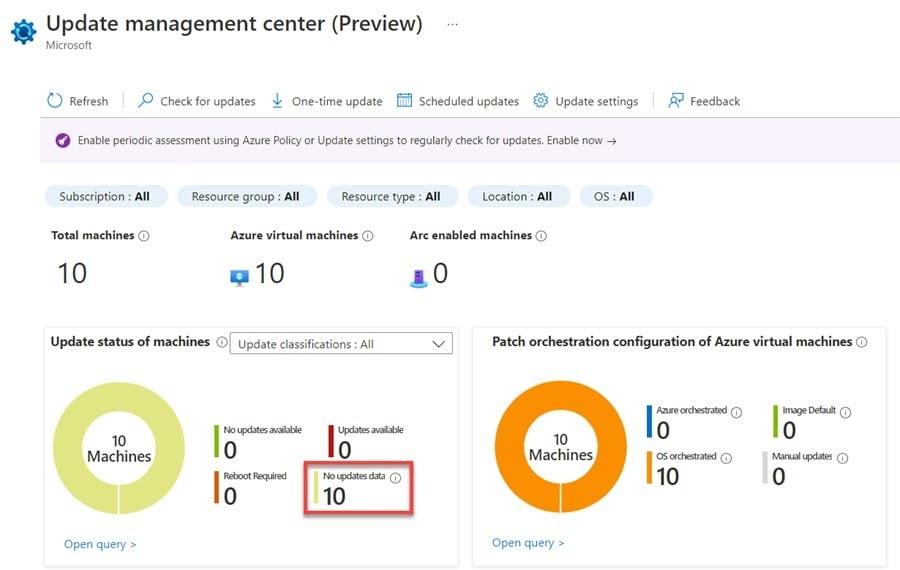Viewport: 900px width, 570px height.
Task: Open the ellipsis menu beside the title
Action: pos(452,25)
